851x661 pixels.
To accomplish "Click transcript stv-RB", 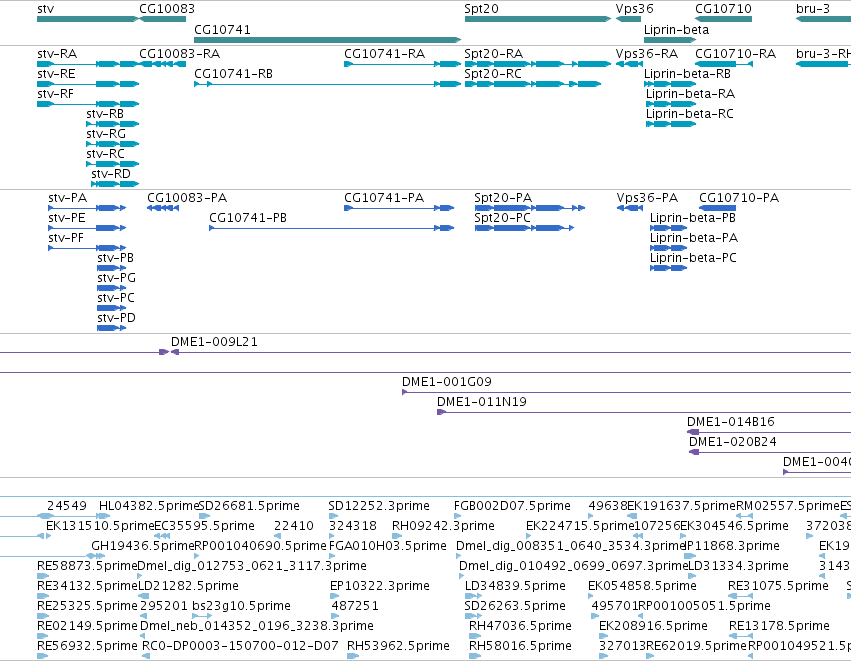I will pos(113,124).
